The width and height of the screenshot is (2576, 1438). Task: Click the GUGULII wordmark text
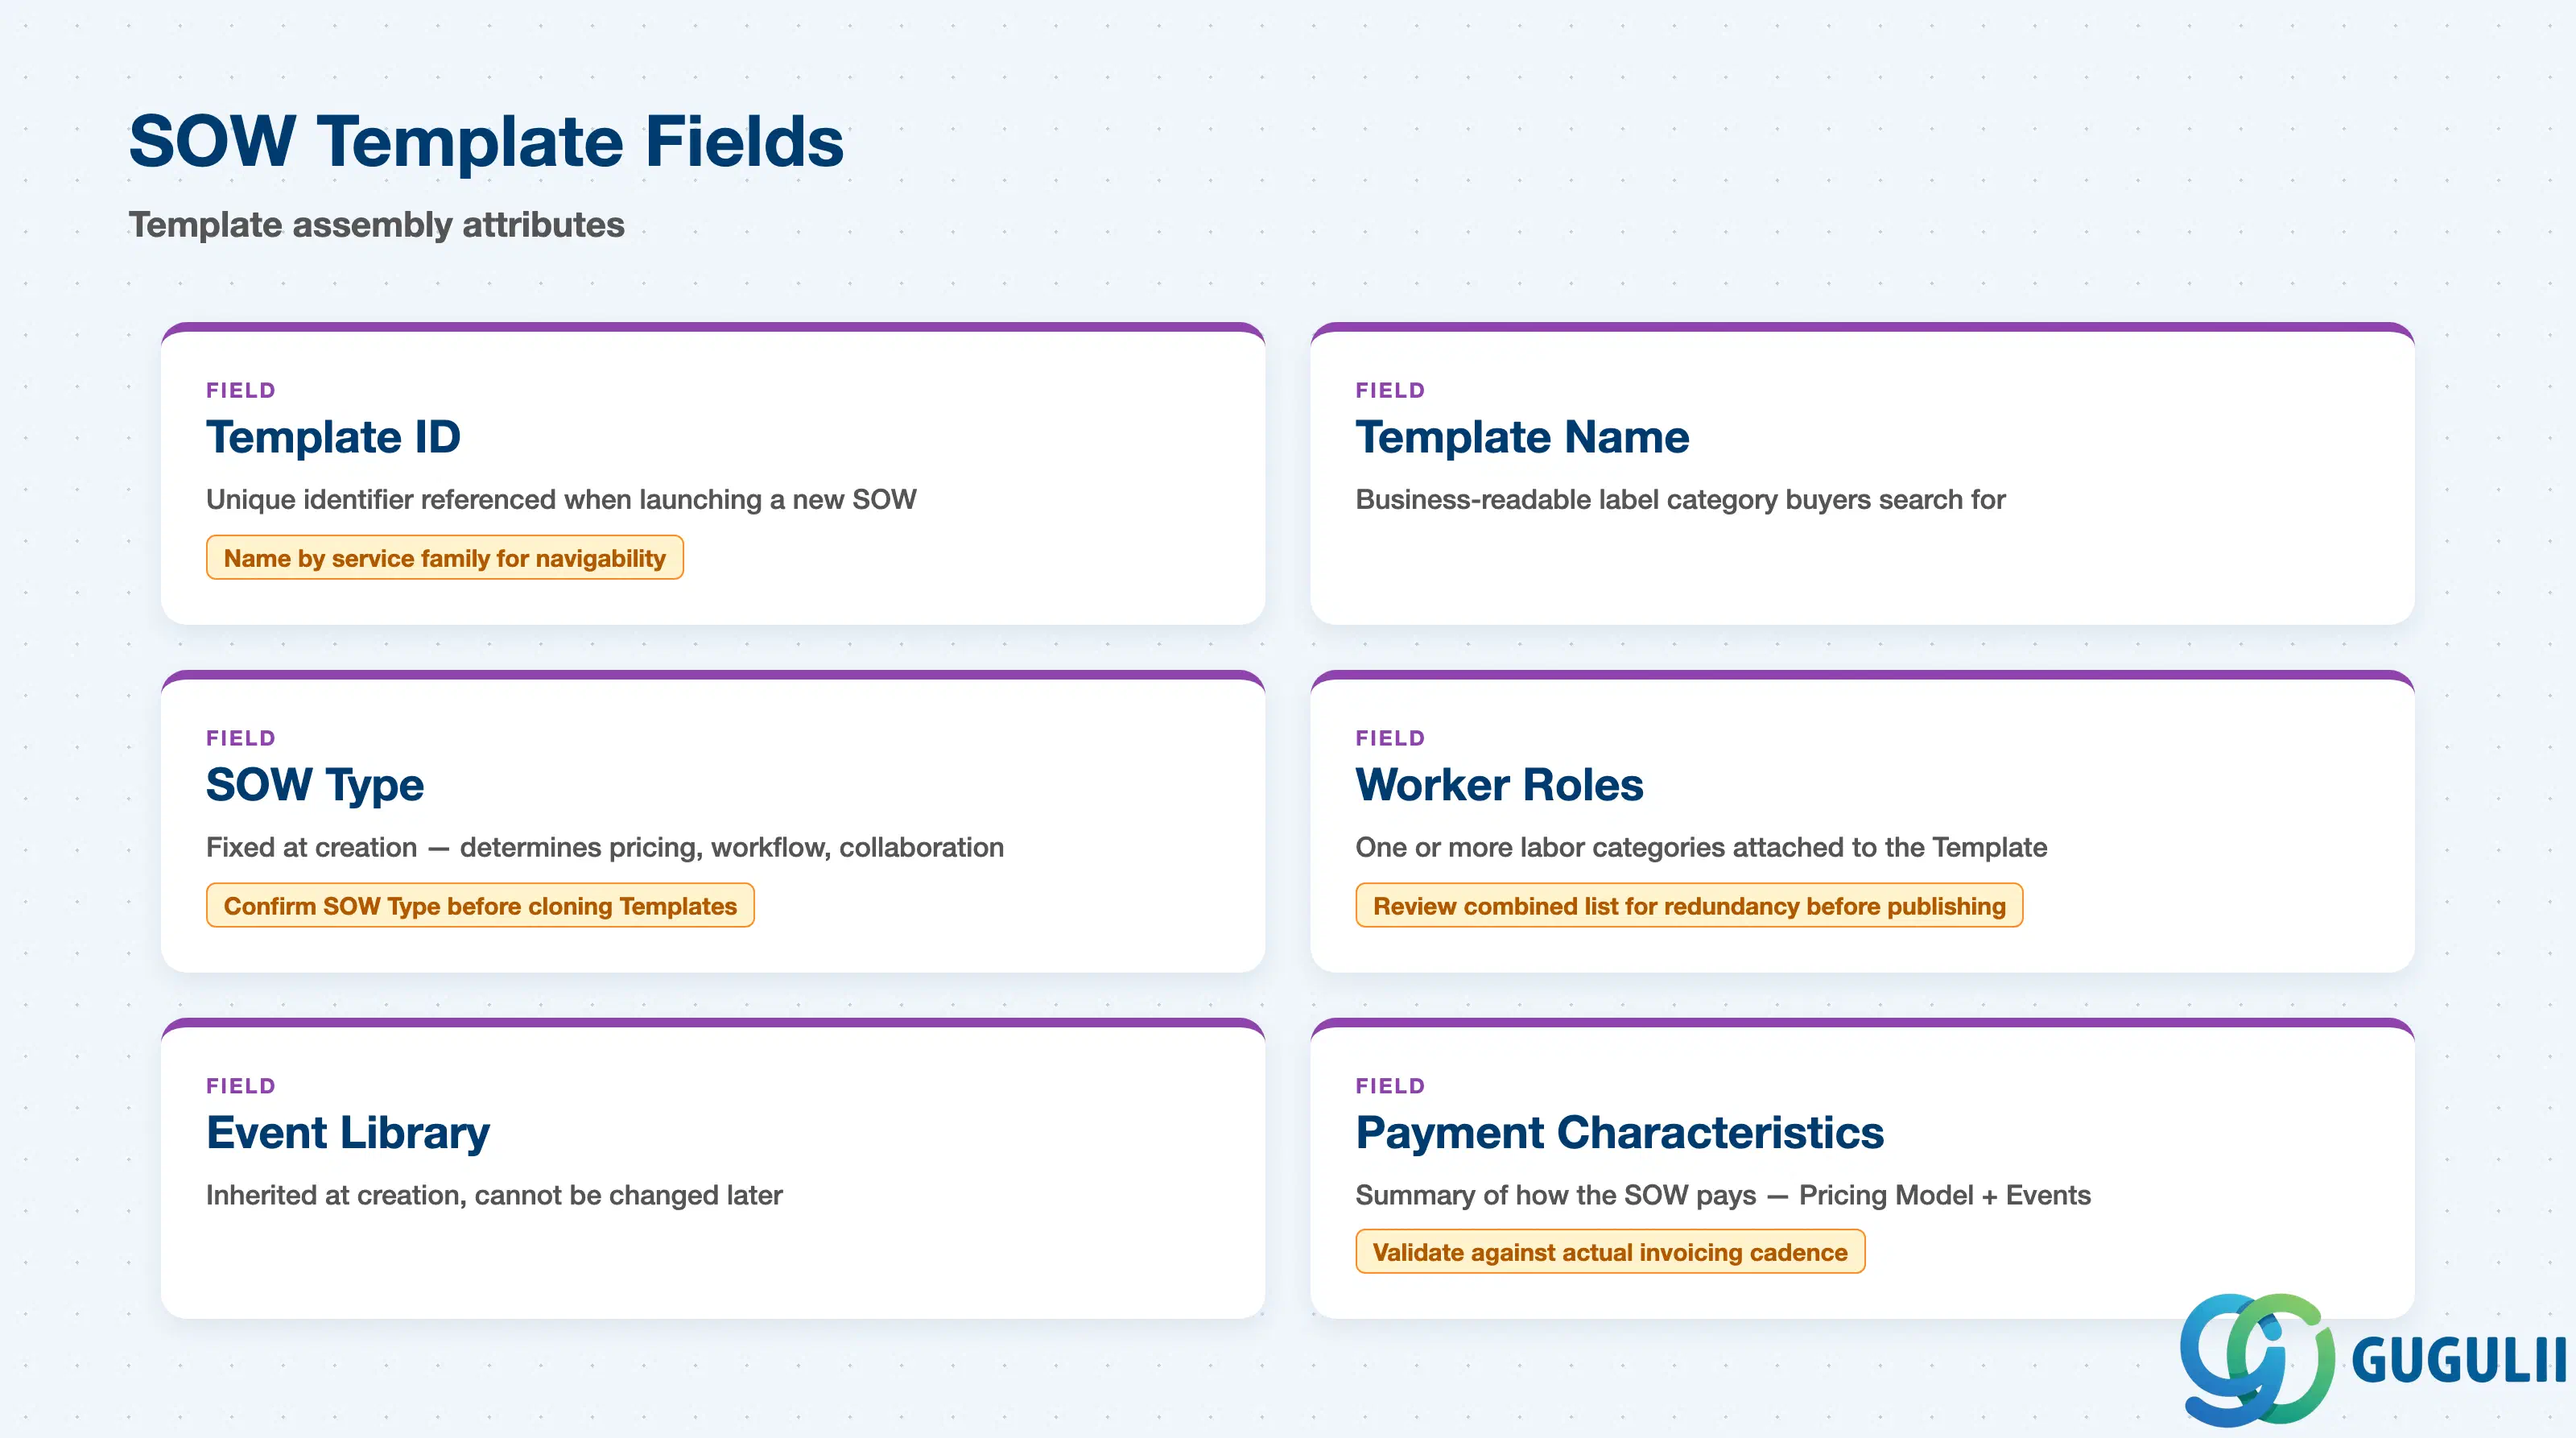click(2459, 1360)
